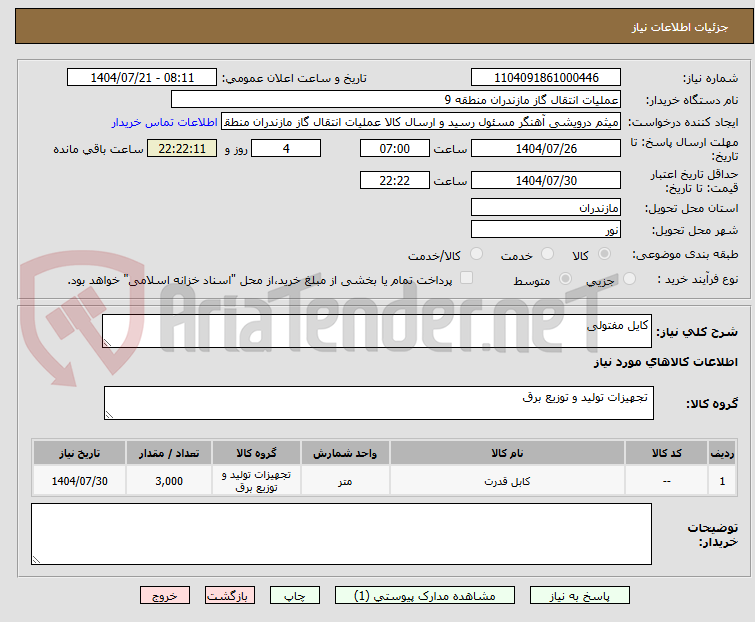The width and height of the screenshot is (755, 622).
Task: Toggle the اسناد خزانه اسلامی payment checkbox
Action: click(467, 278)
